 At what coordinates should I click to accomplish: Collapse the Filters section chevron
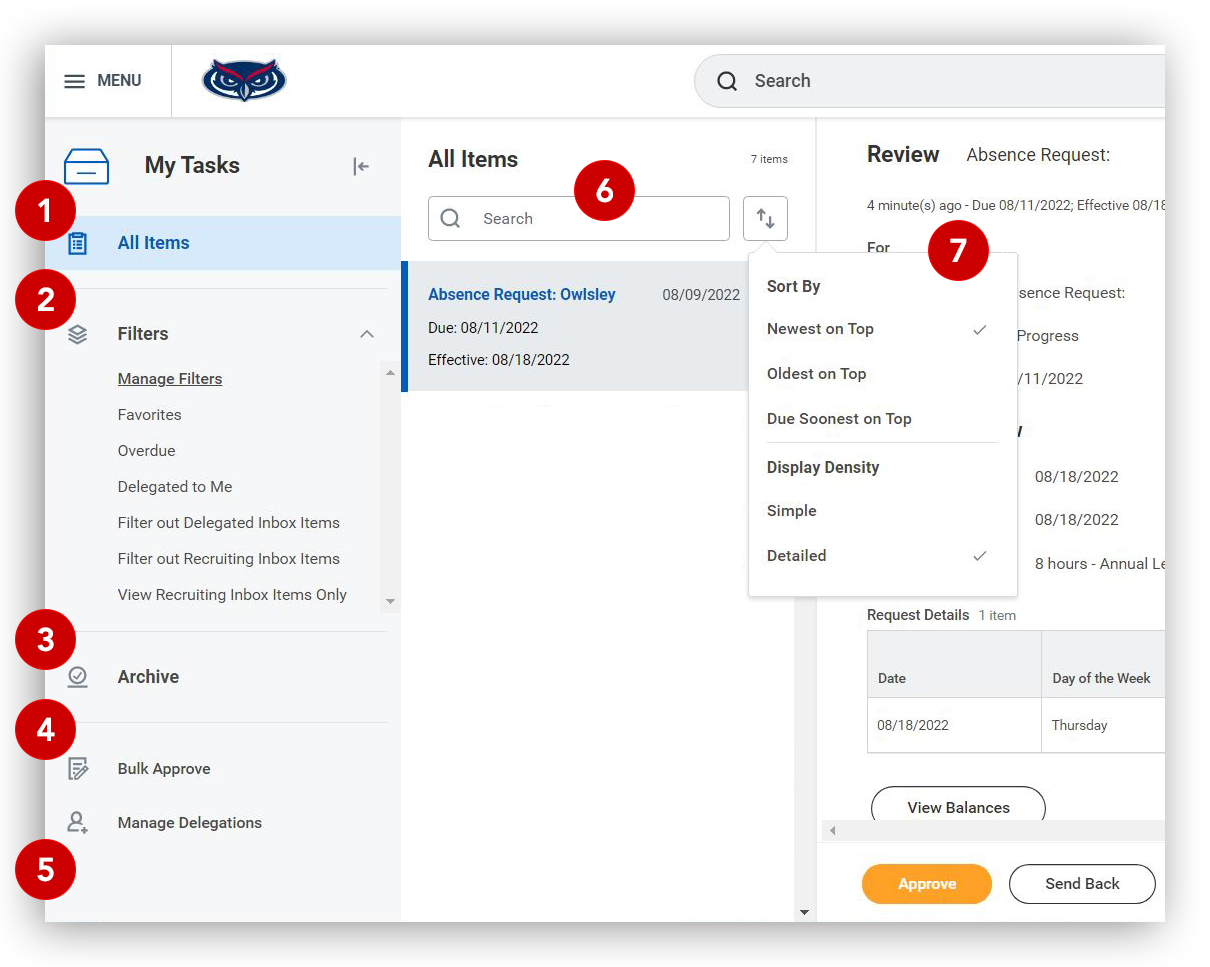coord(367,334)
